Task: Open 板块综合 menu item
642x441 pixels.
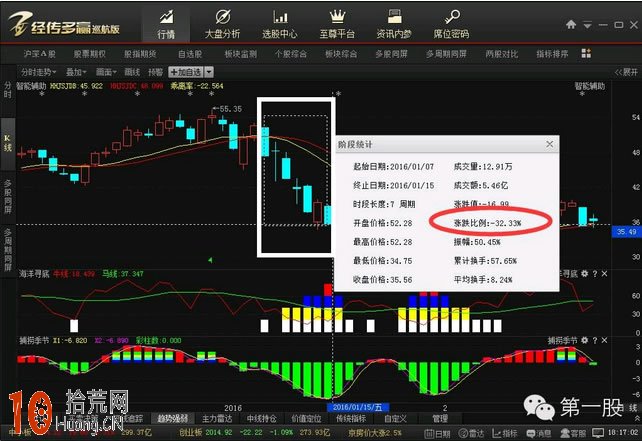Action: pos(341,54)
